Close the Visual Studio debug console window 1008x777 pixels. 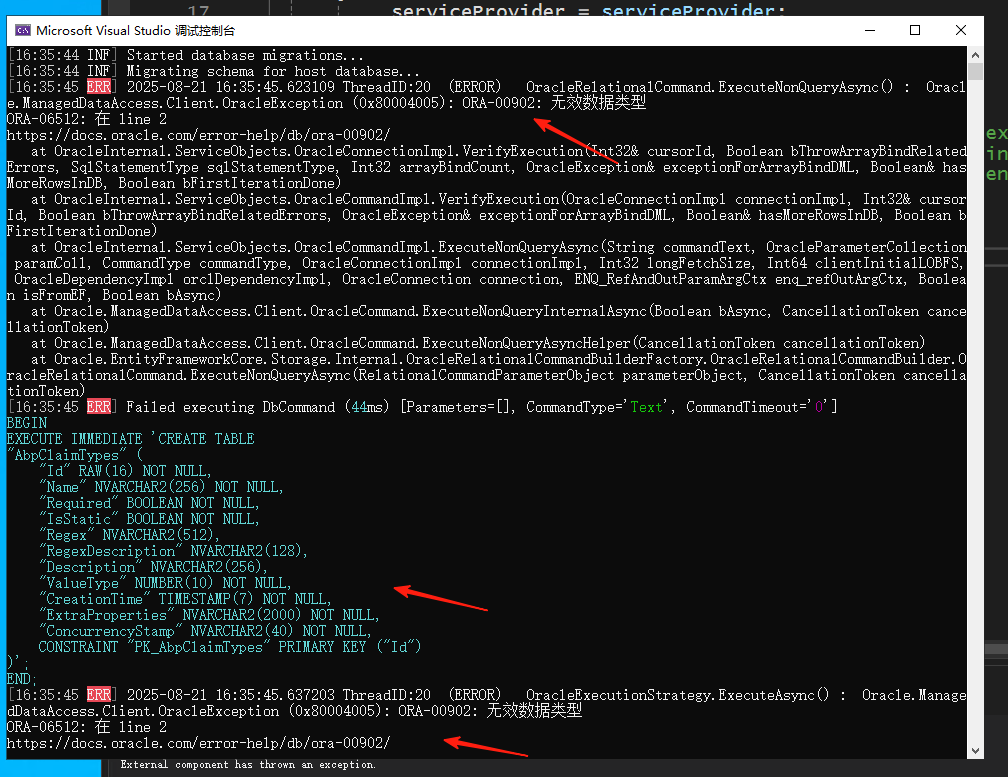point(960,30)
